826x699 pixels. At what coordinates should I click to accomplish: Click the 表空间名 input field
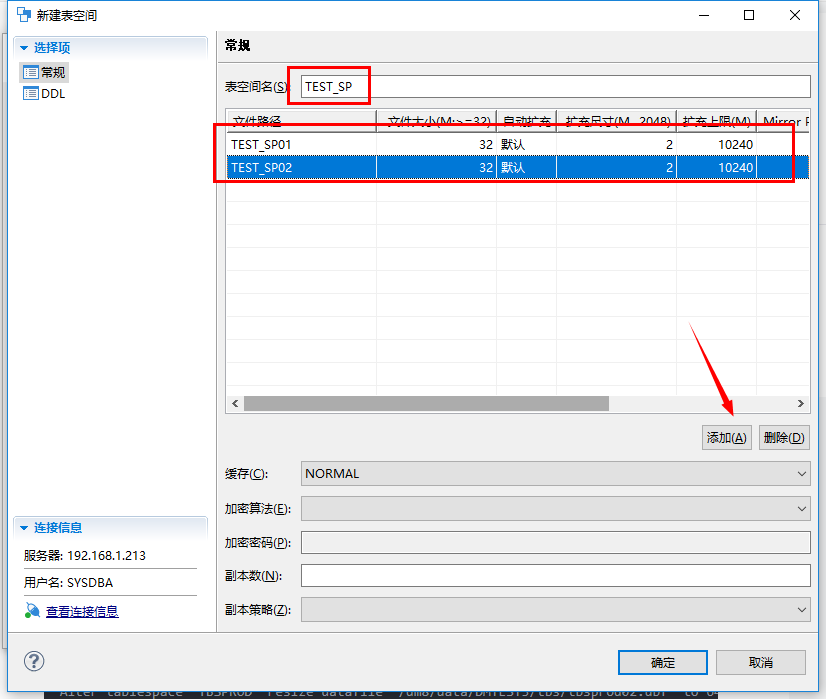[555, 86]
